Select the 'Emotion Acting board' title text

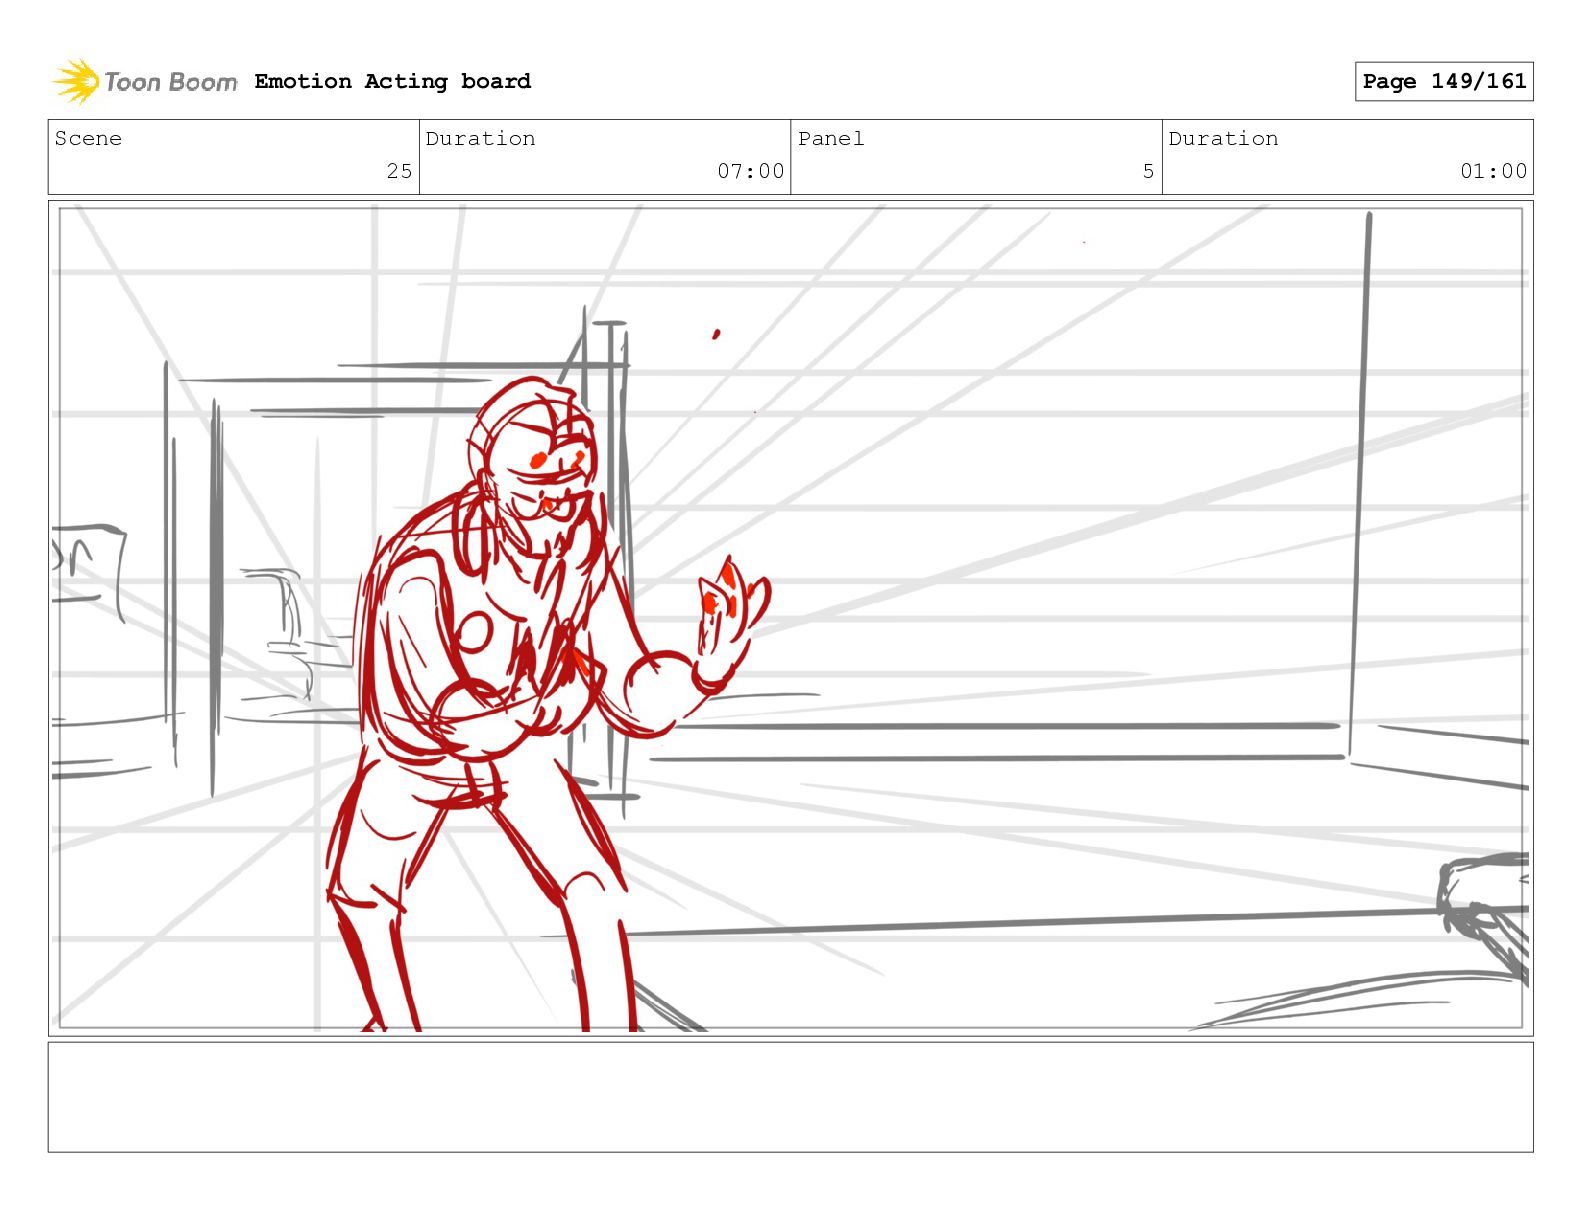(x=392, y=81)
